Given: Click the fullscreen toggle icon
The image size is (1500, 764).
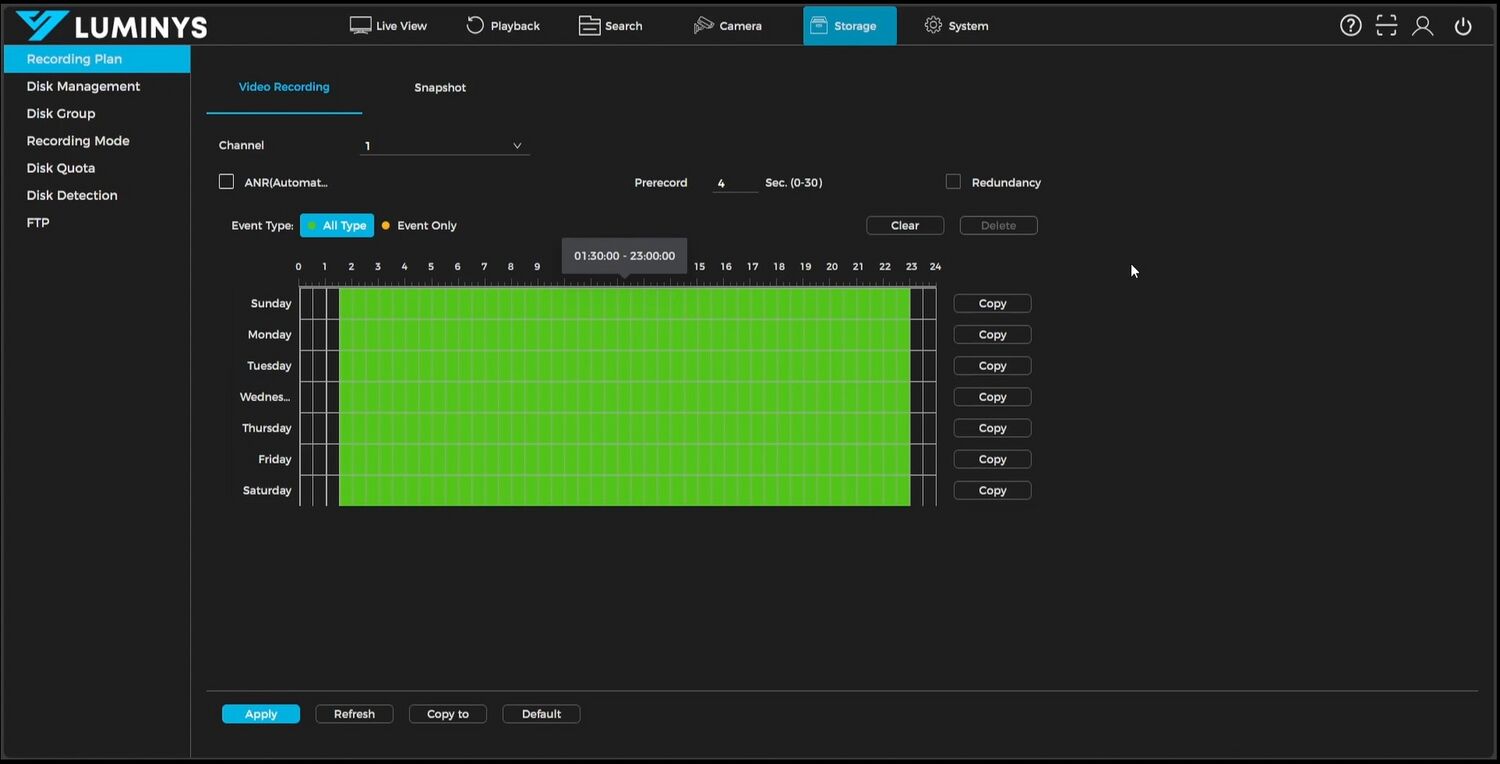Looking at the screenshot, I should [1386, 26].
